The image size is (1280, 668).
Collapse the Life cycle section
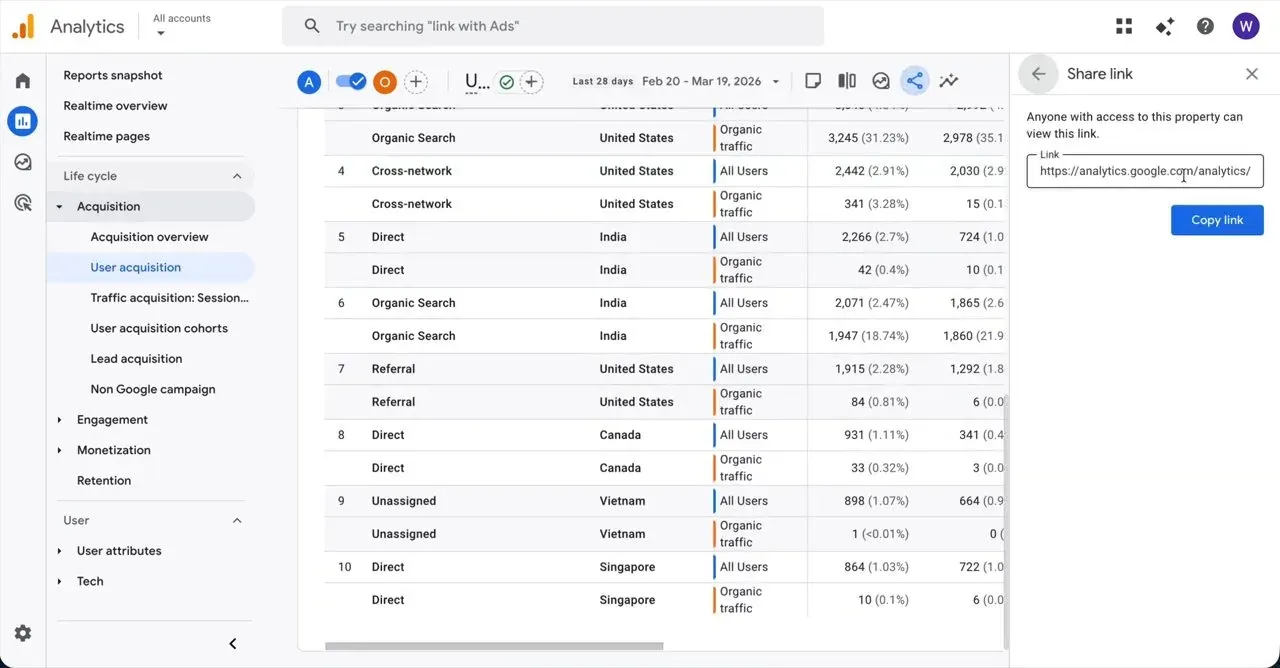click(237, 176)
